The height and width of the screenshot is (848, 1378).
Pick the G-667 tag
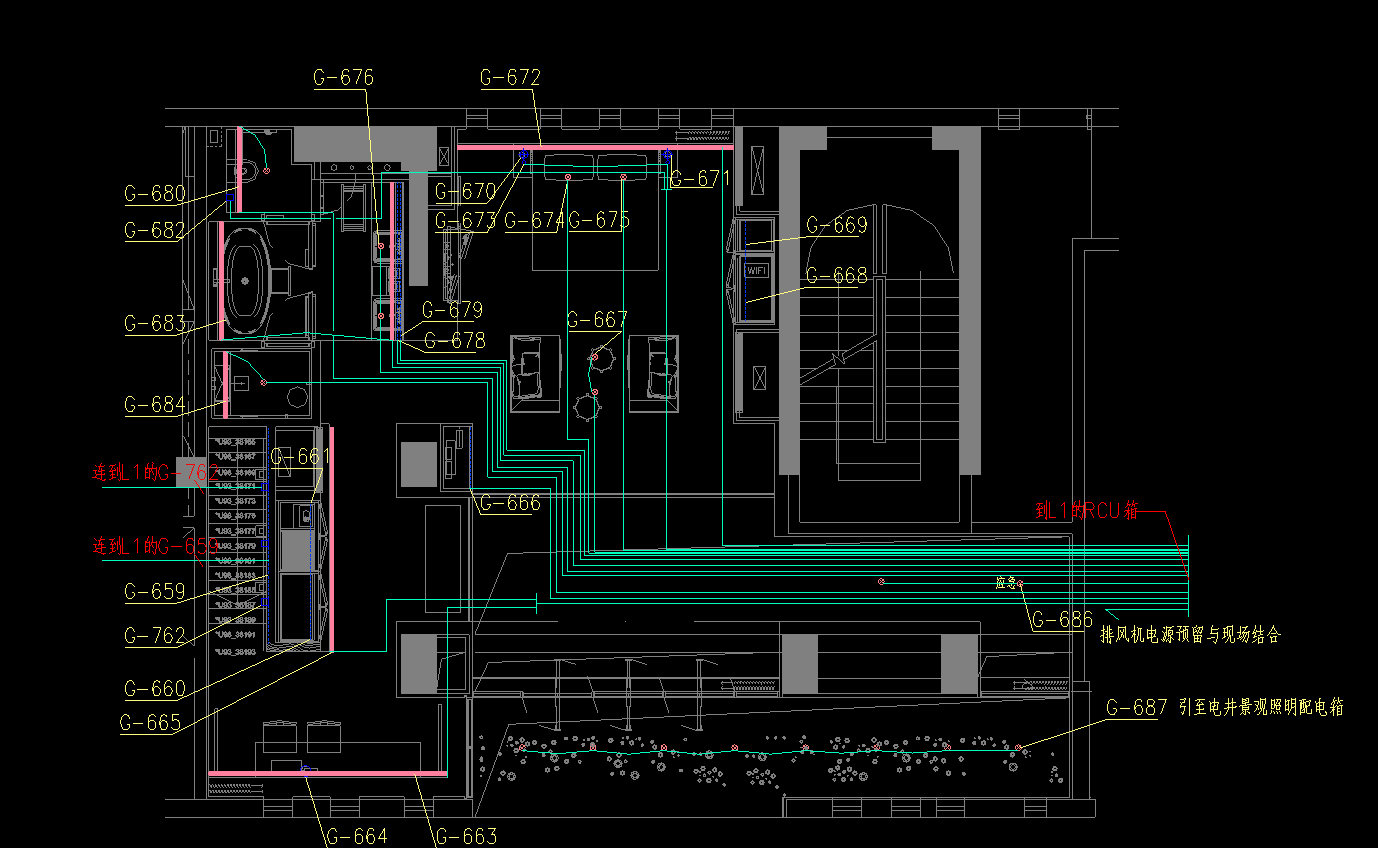(597, 320)
